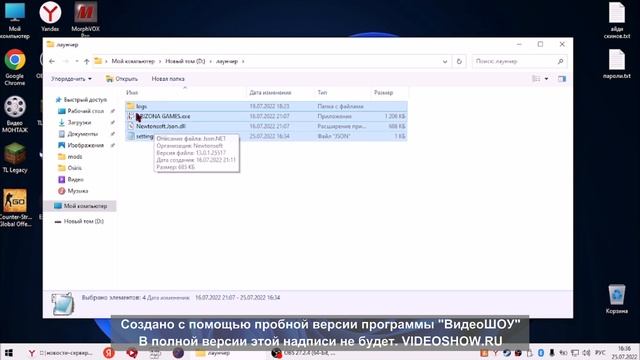640x360 pixels.
Task: Open the Windows Start button
Action: point(8,353)
